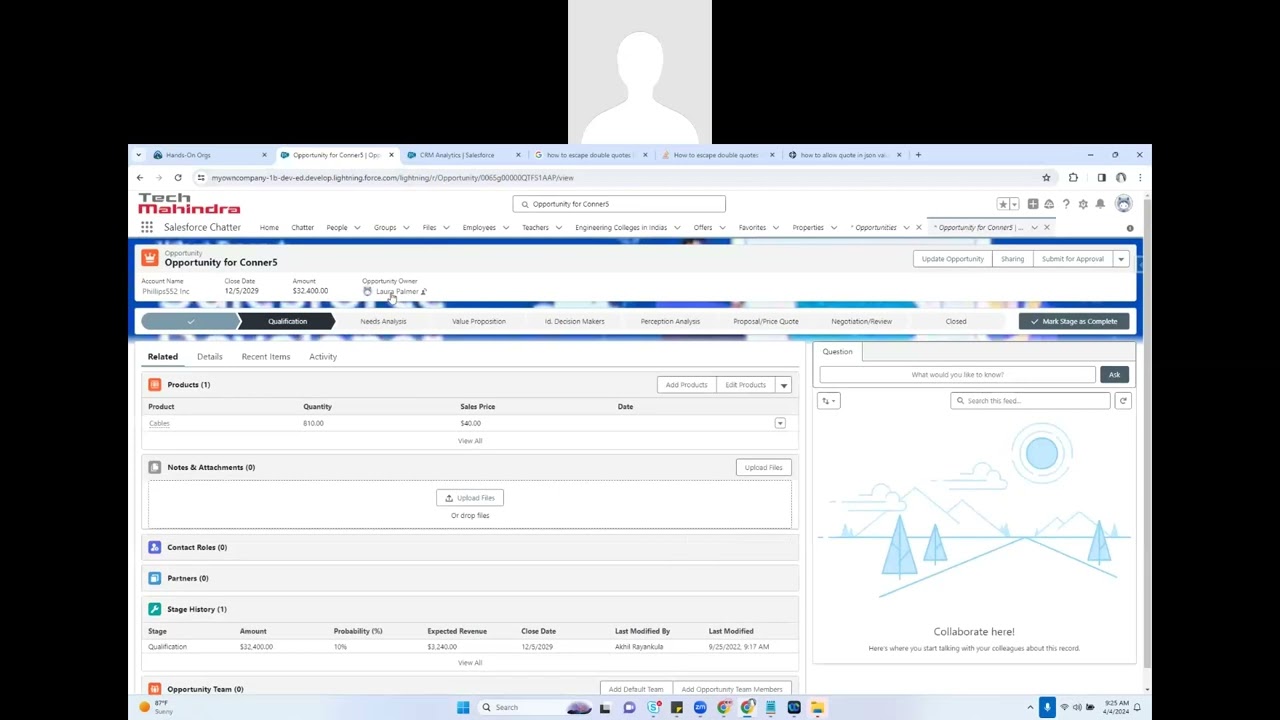Click Submit for Approval
This screenshot has width=1280, height=720.
pyautogui.click(x=1073, y=259)
